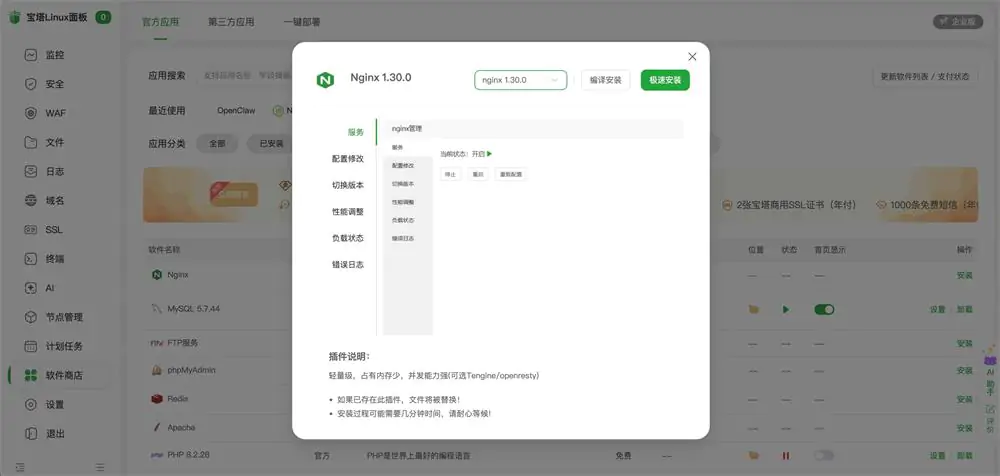Click the green 极速安装 fast install button
The width and height of the screenshot is (1000, 476).
tap(665, 80)
